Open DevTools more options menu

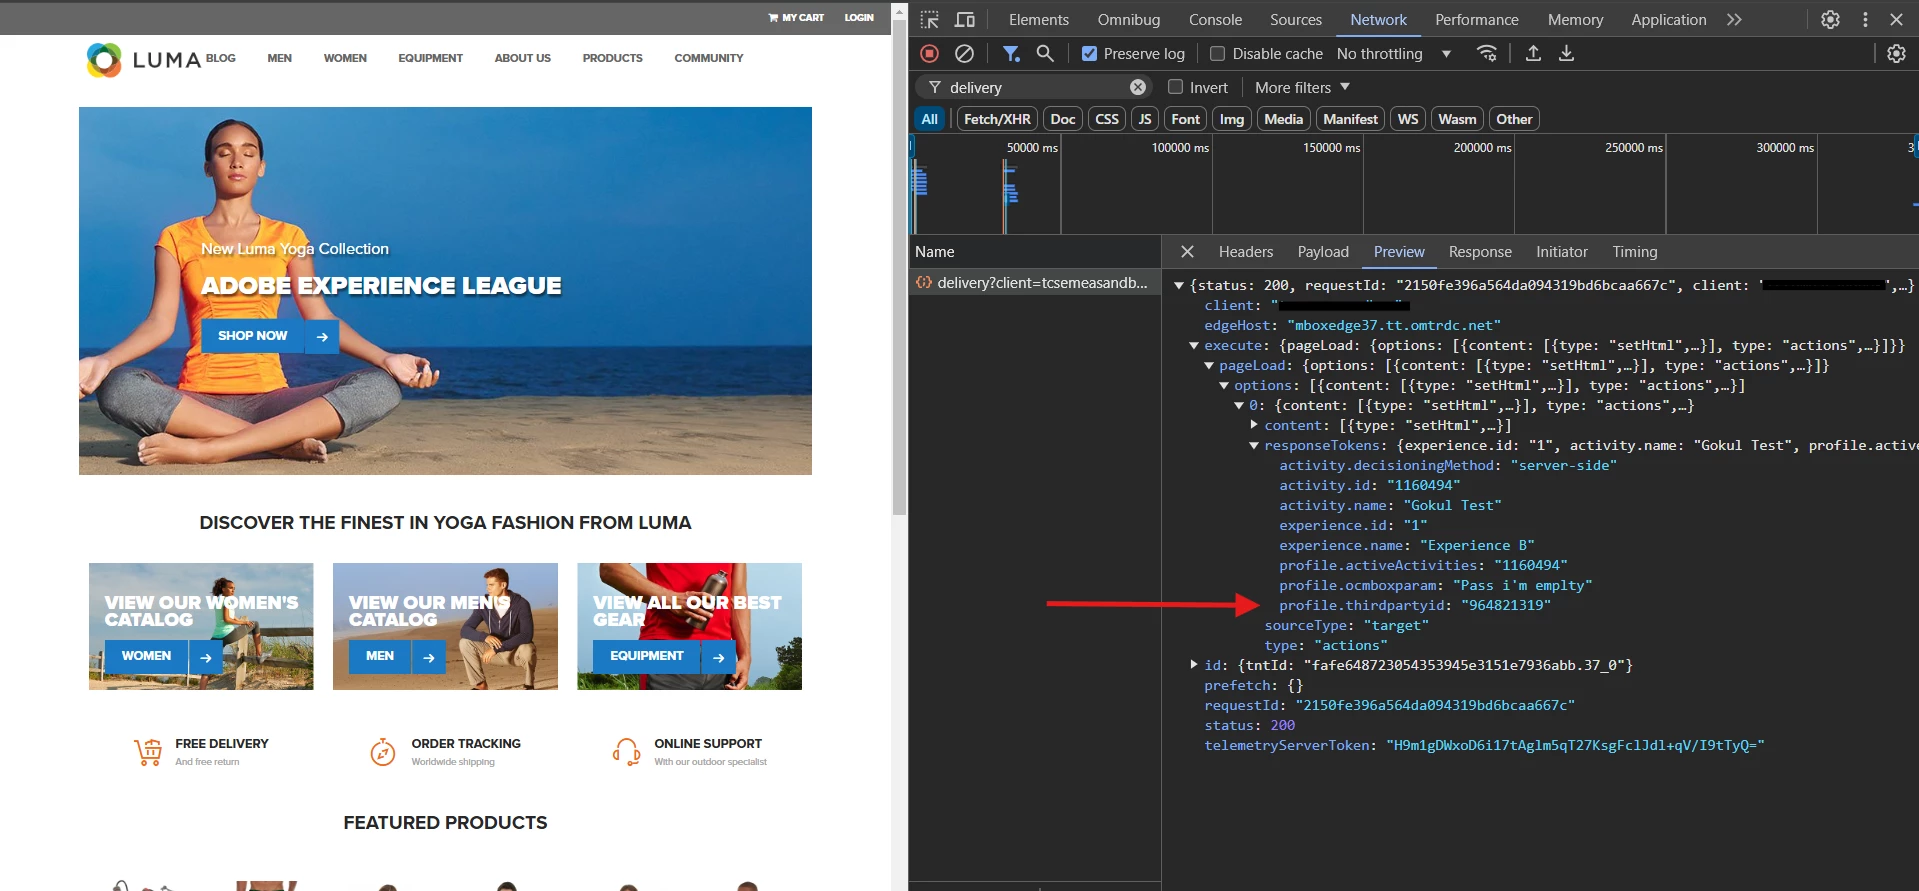coord(1865,20)
